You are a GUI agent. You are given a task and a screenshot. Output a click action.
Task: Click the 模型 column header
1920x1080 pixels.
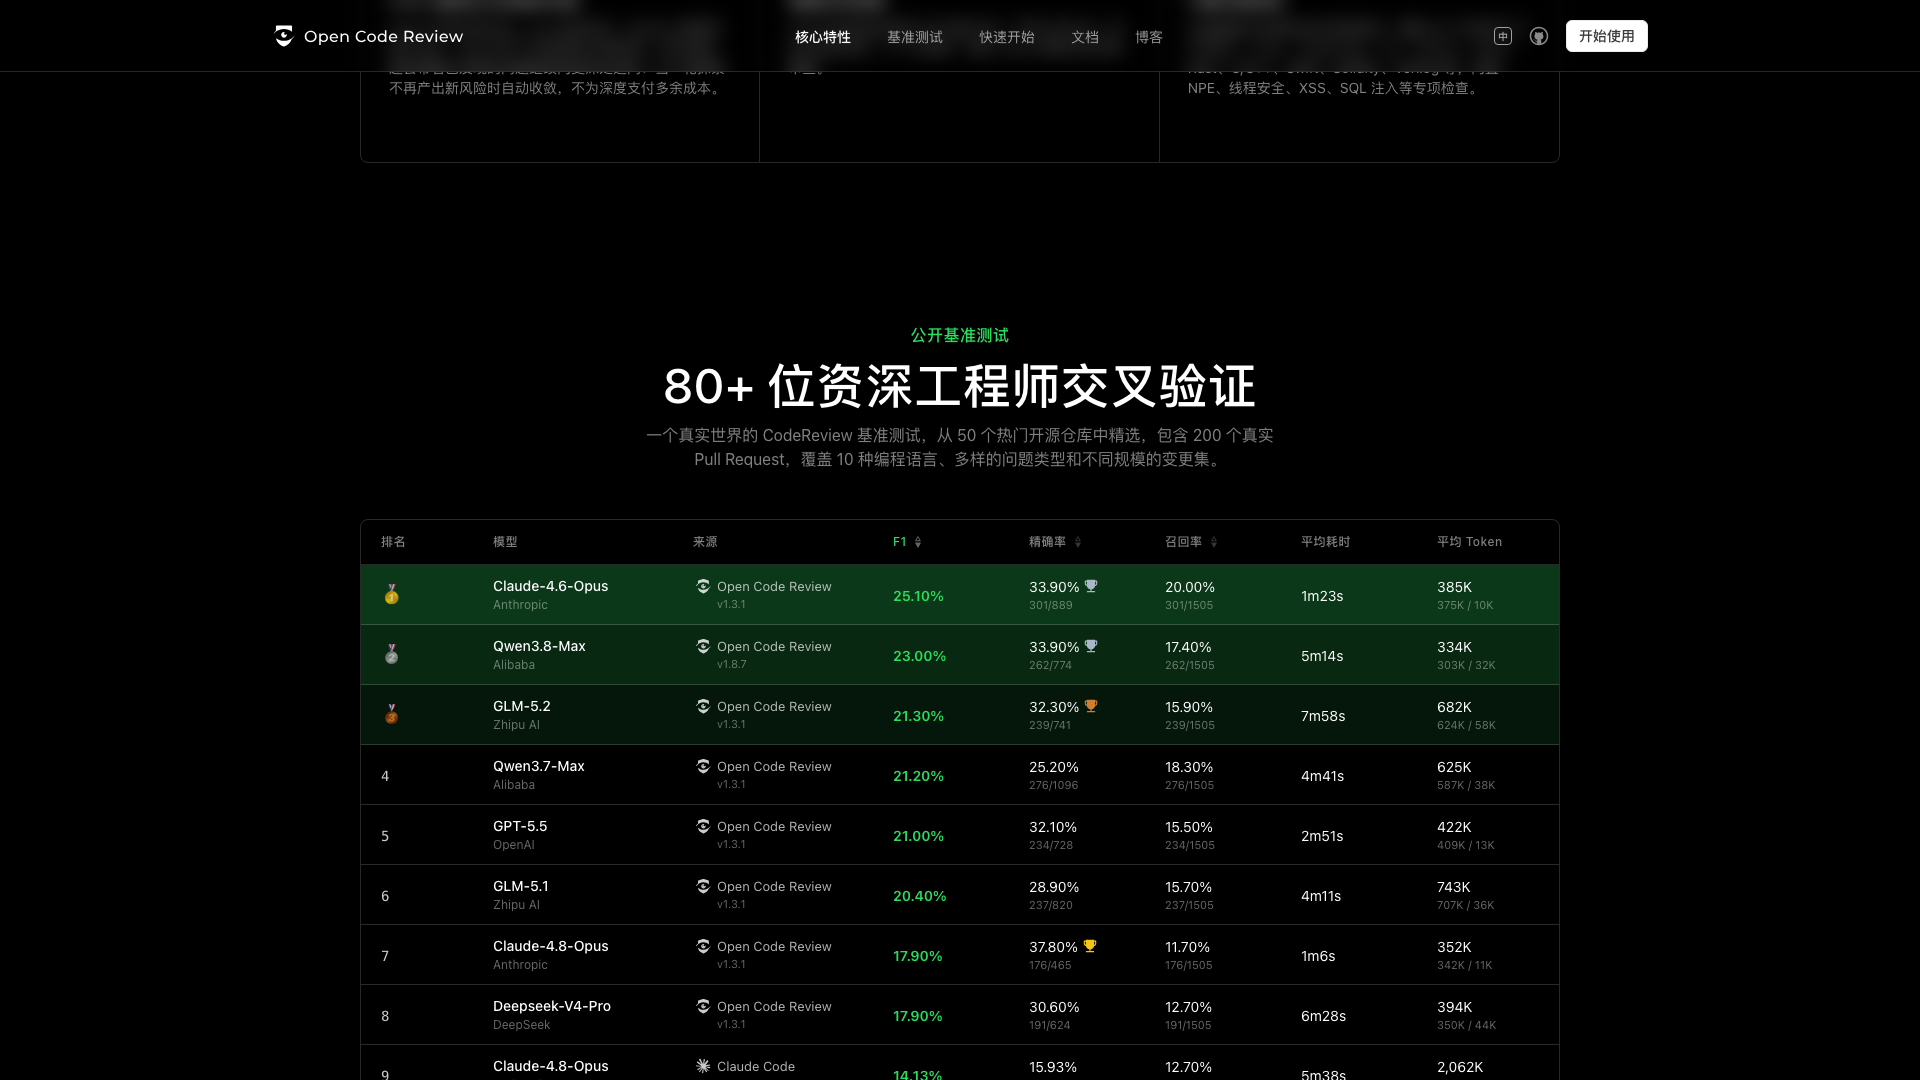pos(505,542)
